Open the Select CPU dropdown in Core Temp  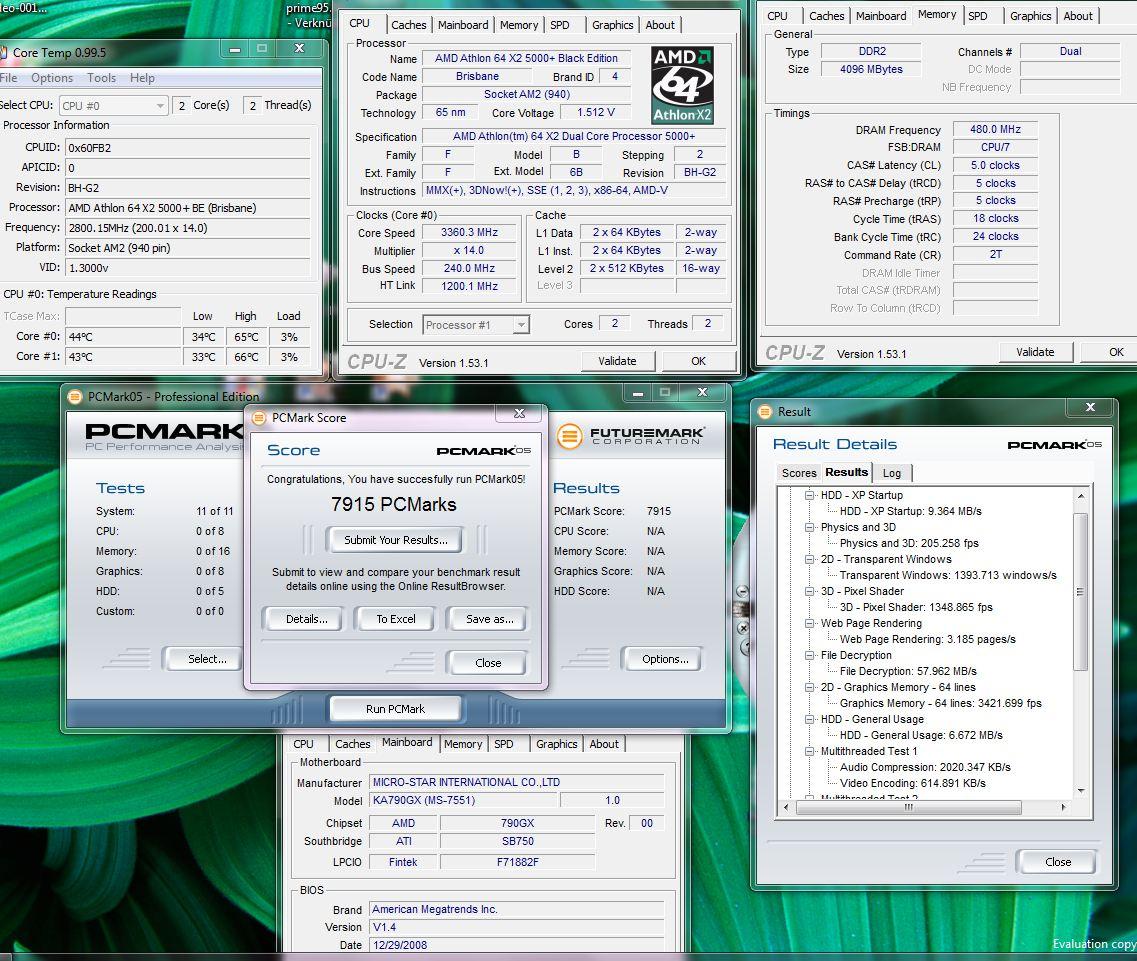click(x=114, y=106)
